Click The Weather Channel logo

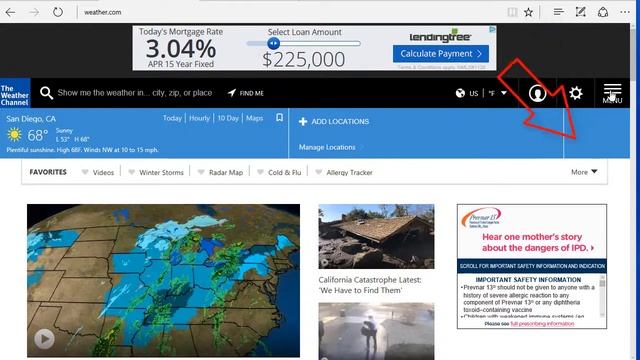15,93
